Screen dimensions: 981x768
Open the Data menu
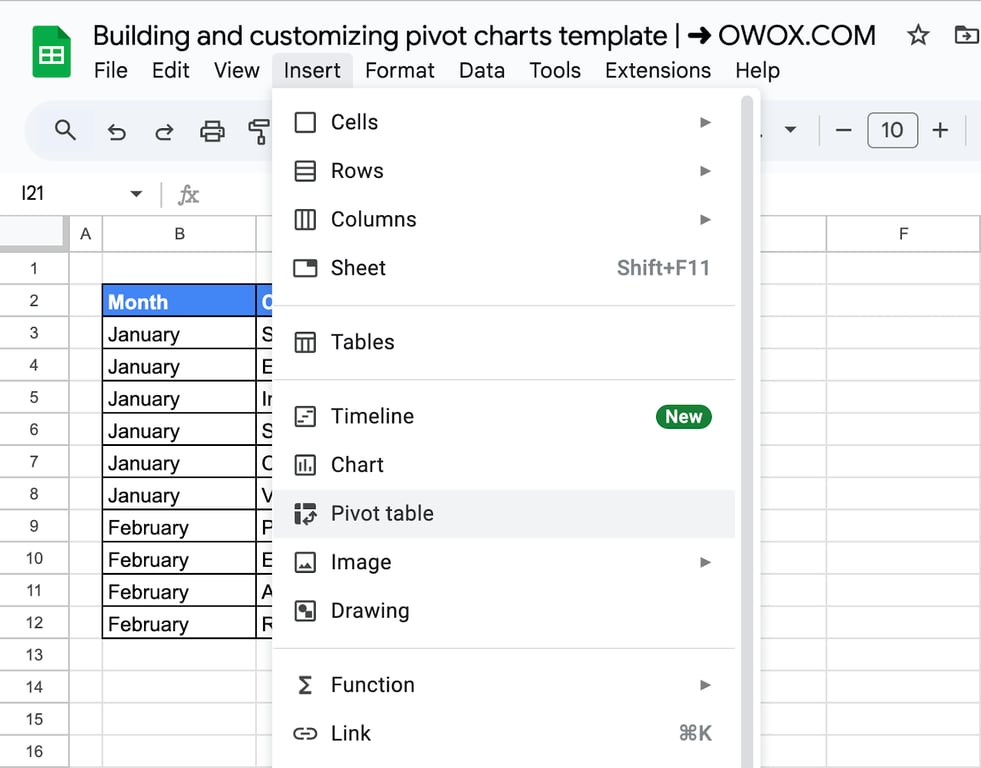(x=482, y=71)
